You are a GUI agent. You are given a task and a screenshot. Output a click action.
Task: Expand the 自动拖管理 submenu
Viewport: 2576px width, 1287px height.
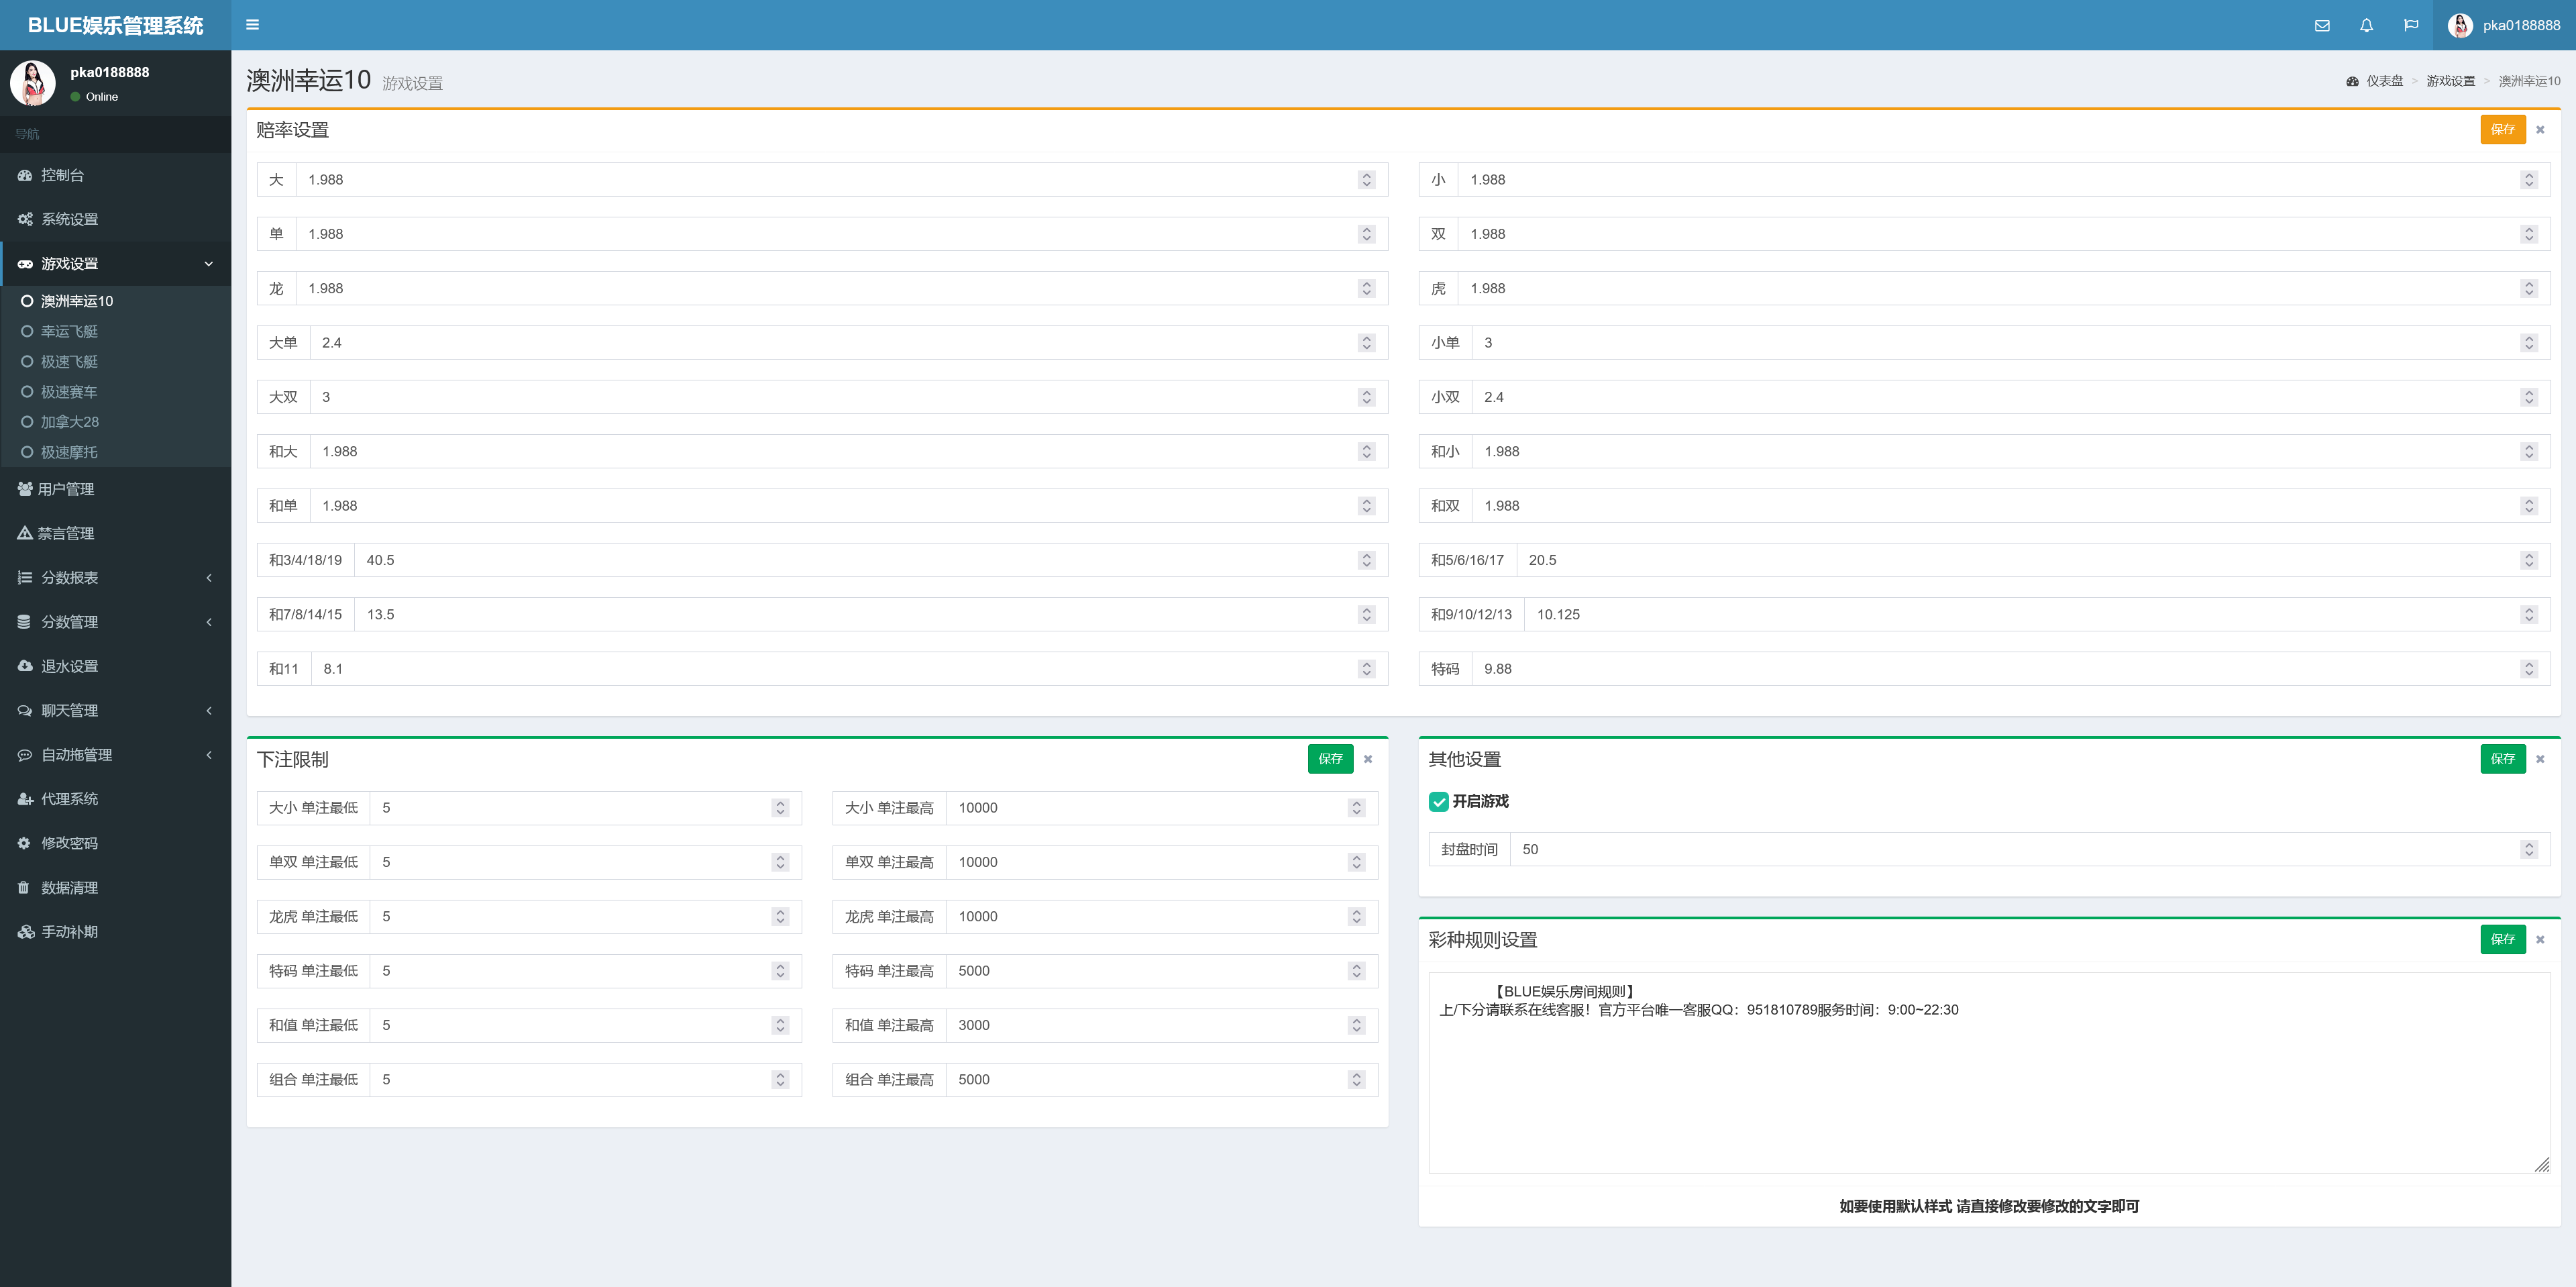(209, 755)
